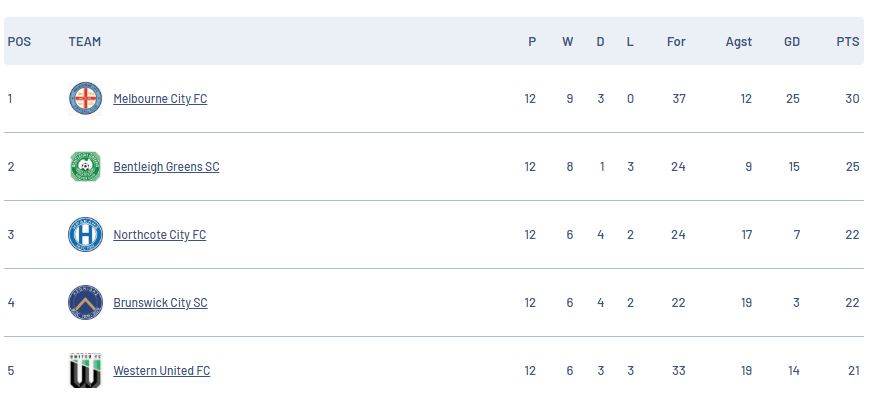The width and height of the screenshot is (873, 402).
Task: Open the Bentleigh Greens SC team link
Action: [166, 167]
